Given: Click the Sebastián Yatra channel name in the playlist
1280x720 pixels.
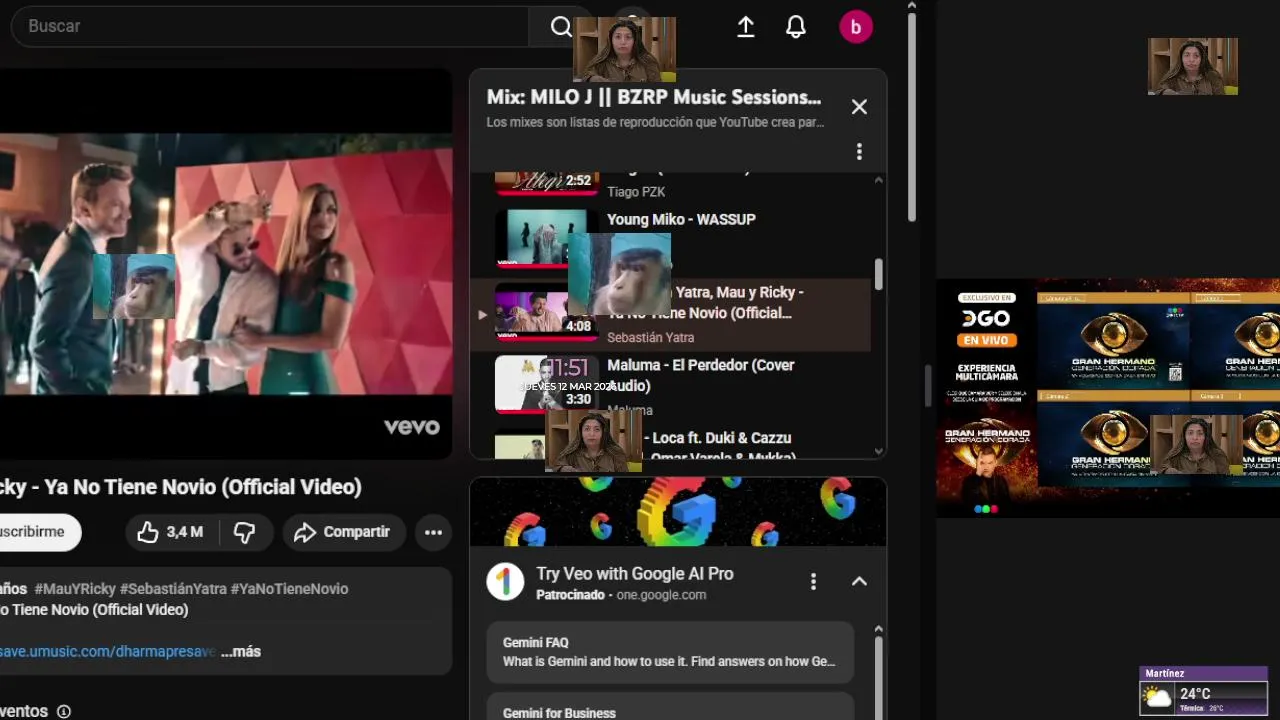Looking at the screenshot, I should click(x=651, y=338).
